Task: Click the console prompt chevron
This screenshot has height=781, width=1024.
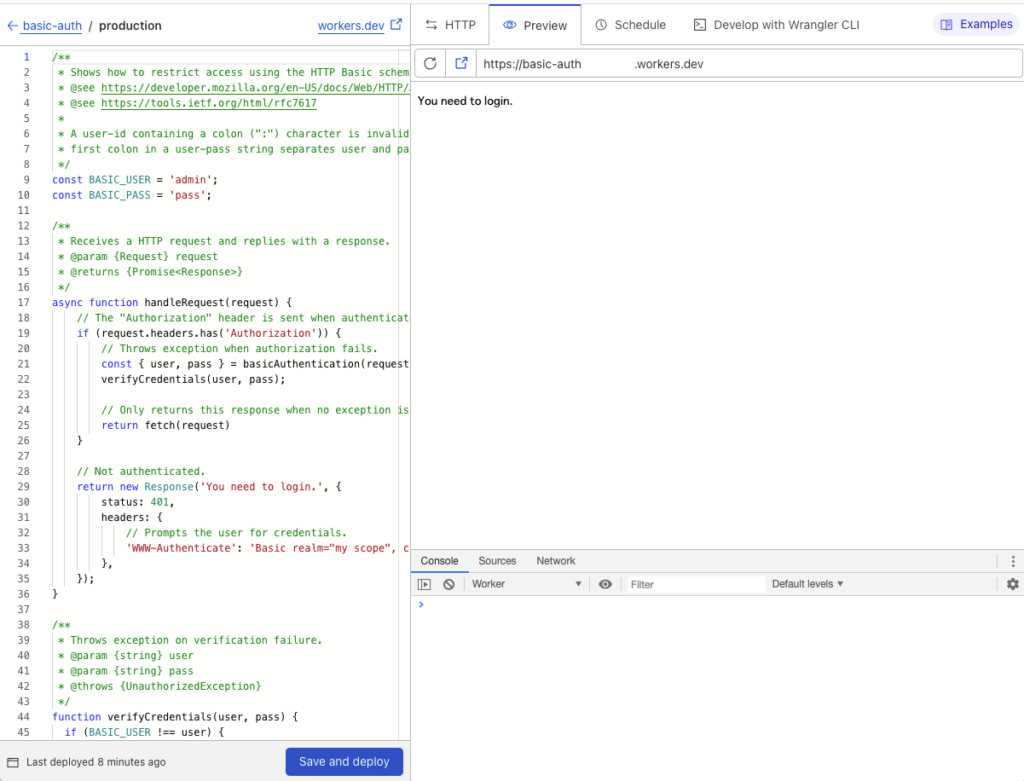Action: point(421,605)
